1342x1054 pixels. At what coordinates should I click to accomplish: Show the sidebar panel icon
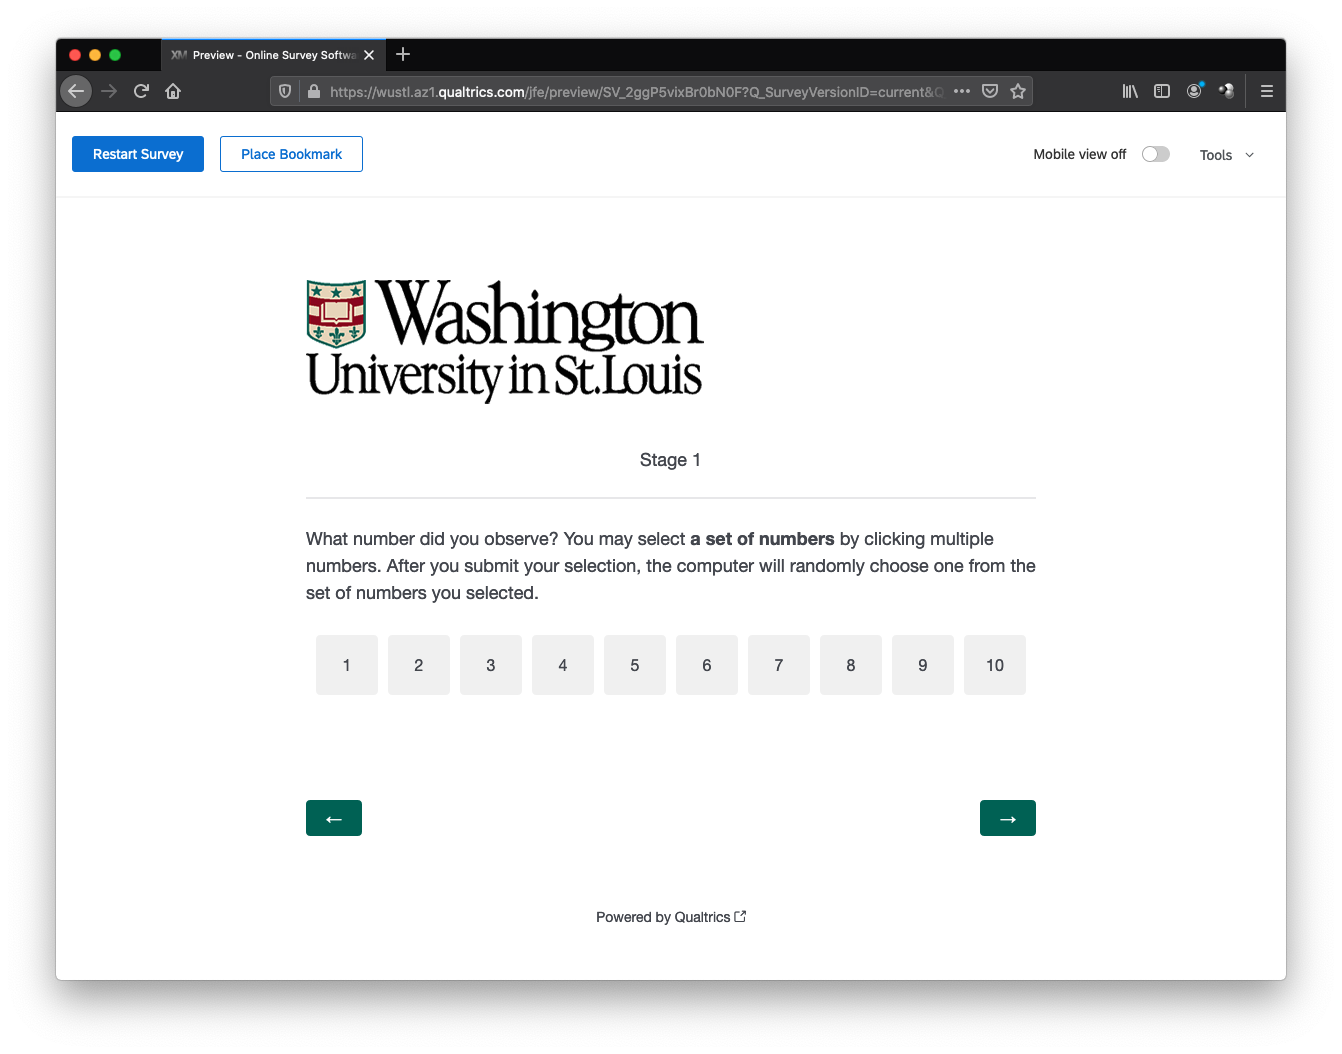pyautogui.click(x=1162, y=91)
